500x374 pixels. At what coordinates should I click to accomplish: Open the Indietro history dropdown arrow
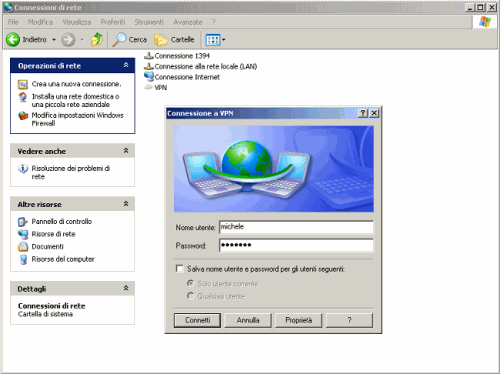[x=54, y=40]
